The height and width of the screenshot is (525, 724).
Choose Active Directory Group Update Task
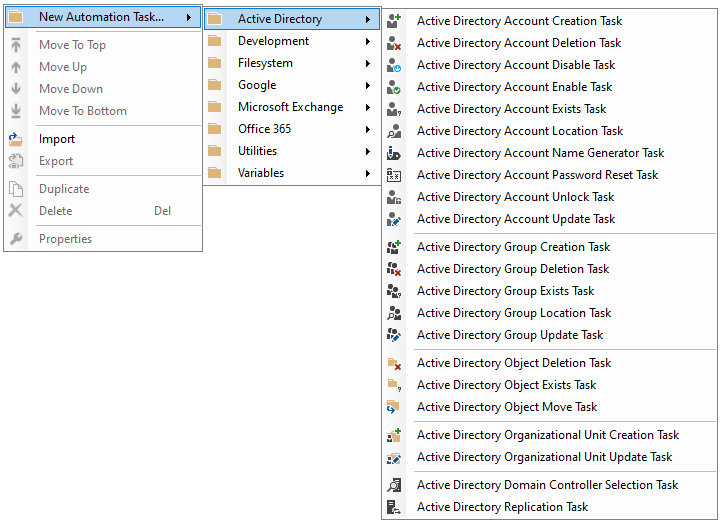point(510,335)
